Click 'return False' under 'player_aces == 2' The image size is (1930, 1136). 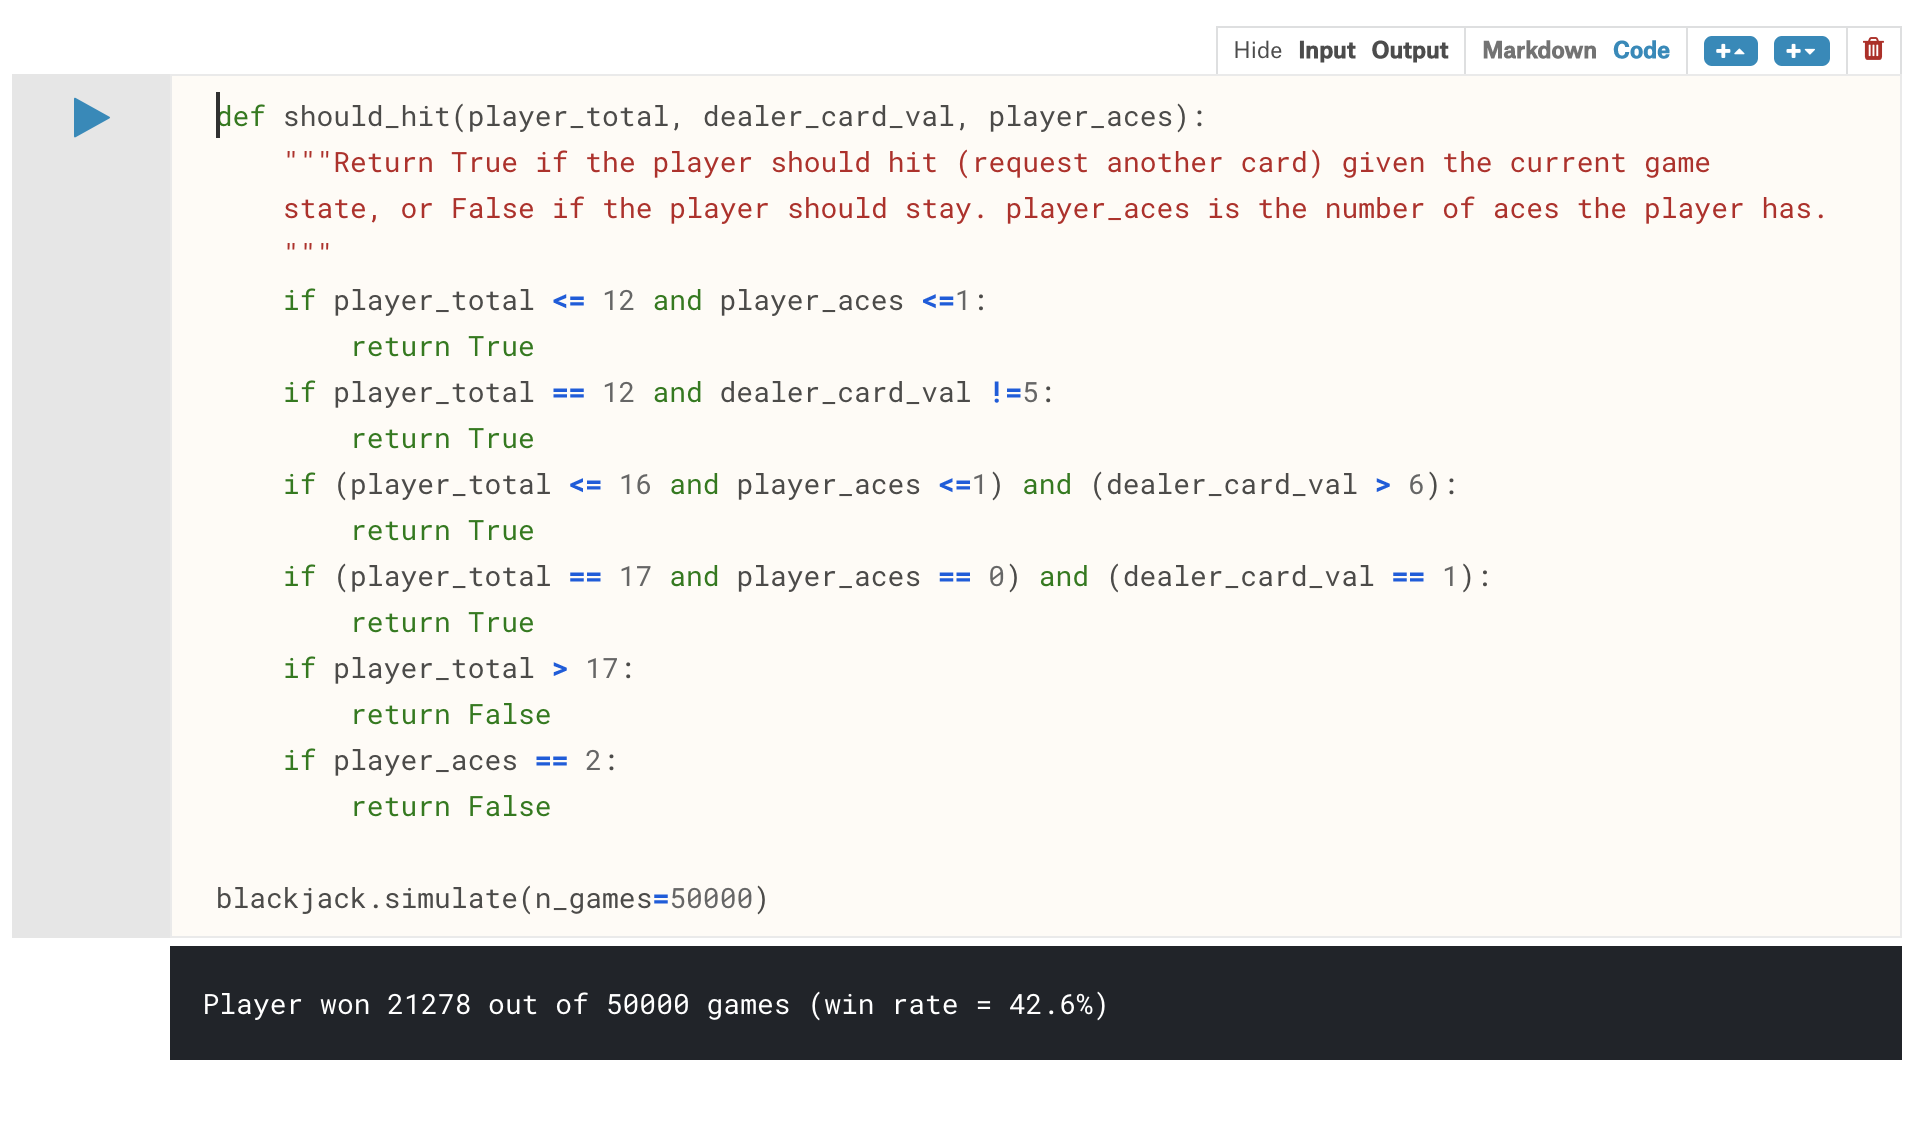point(451,807)
